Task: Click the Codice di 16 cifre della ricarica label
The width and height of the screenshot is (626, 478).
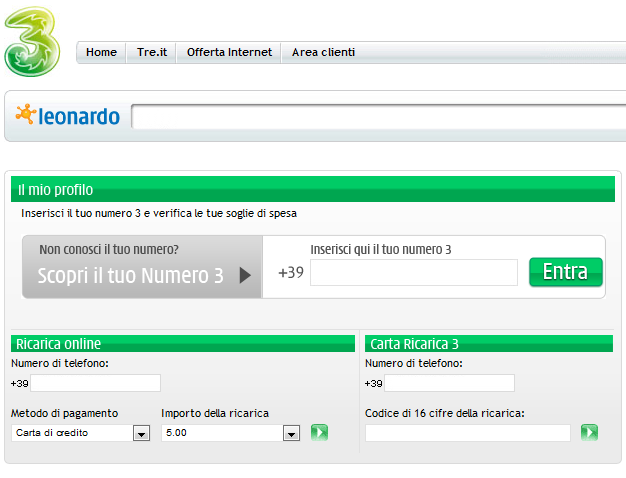Action: (445, 413)
